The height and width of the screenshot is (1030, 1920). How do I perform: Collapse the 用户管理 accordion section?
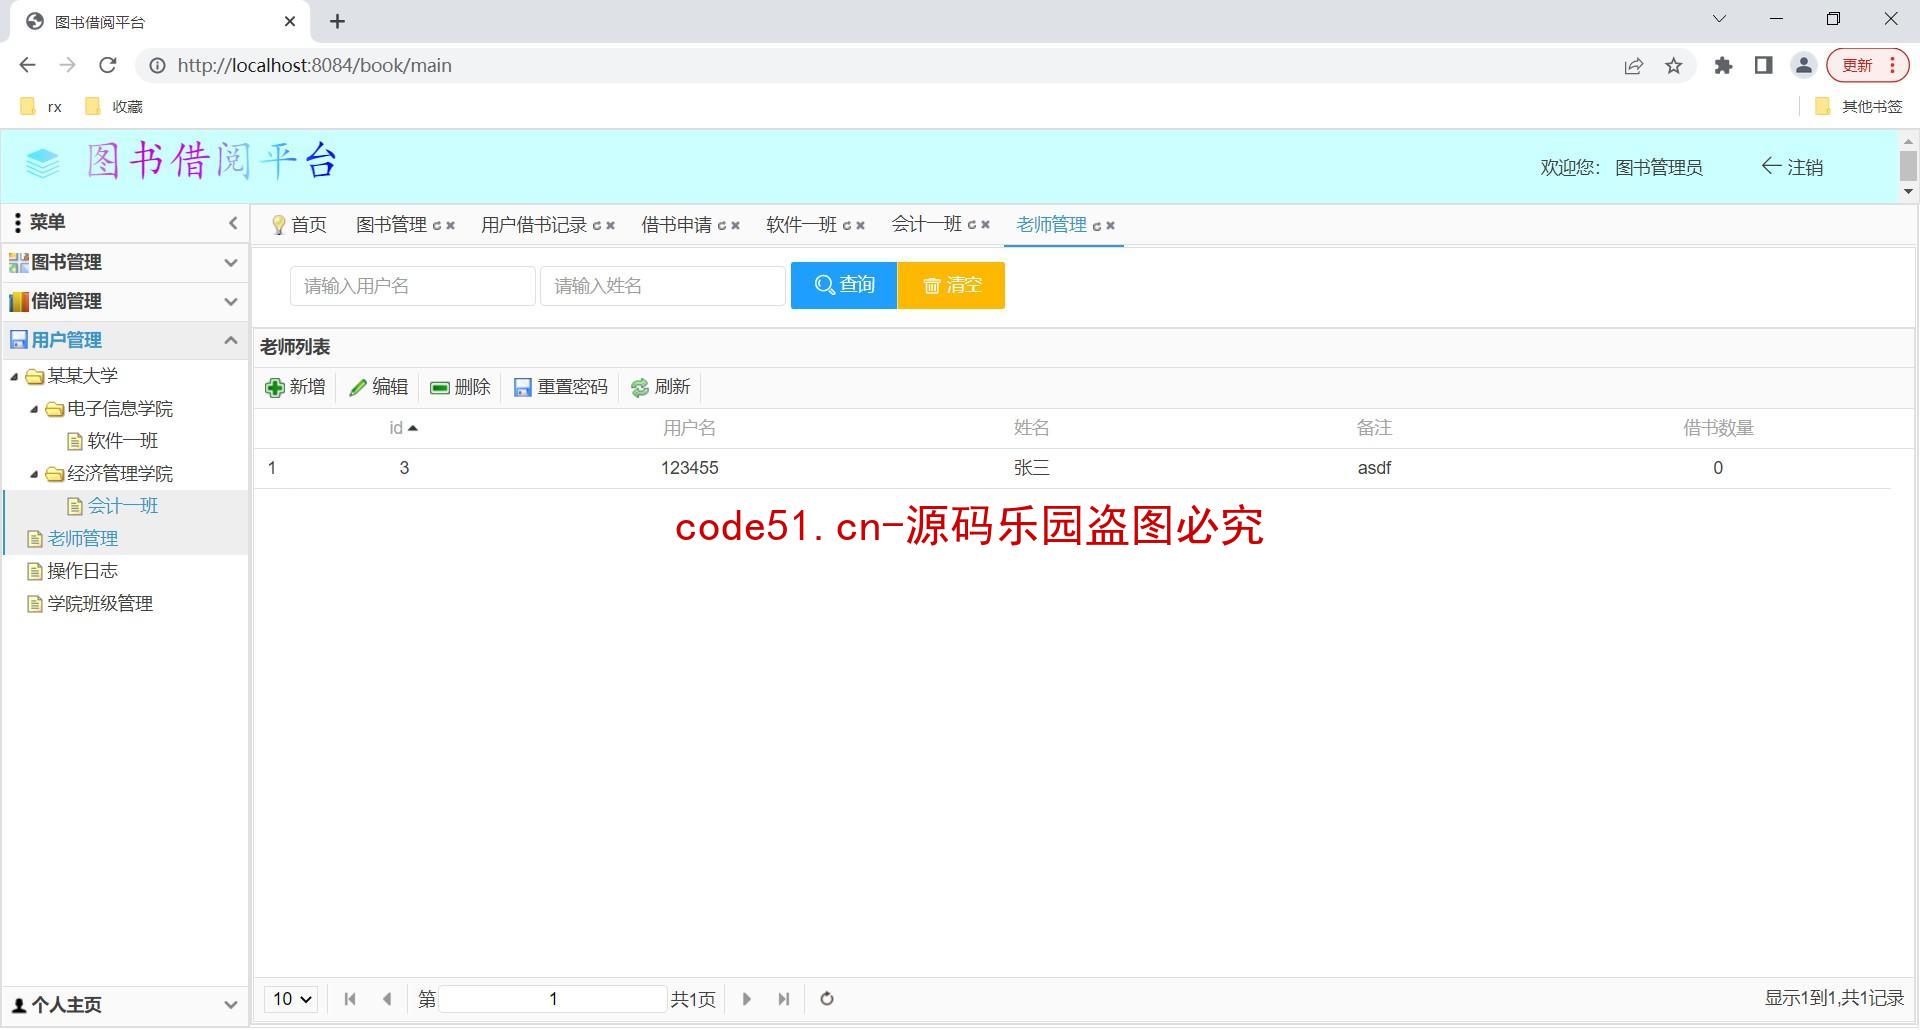pos(124,340)
